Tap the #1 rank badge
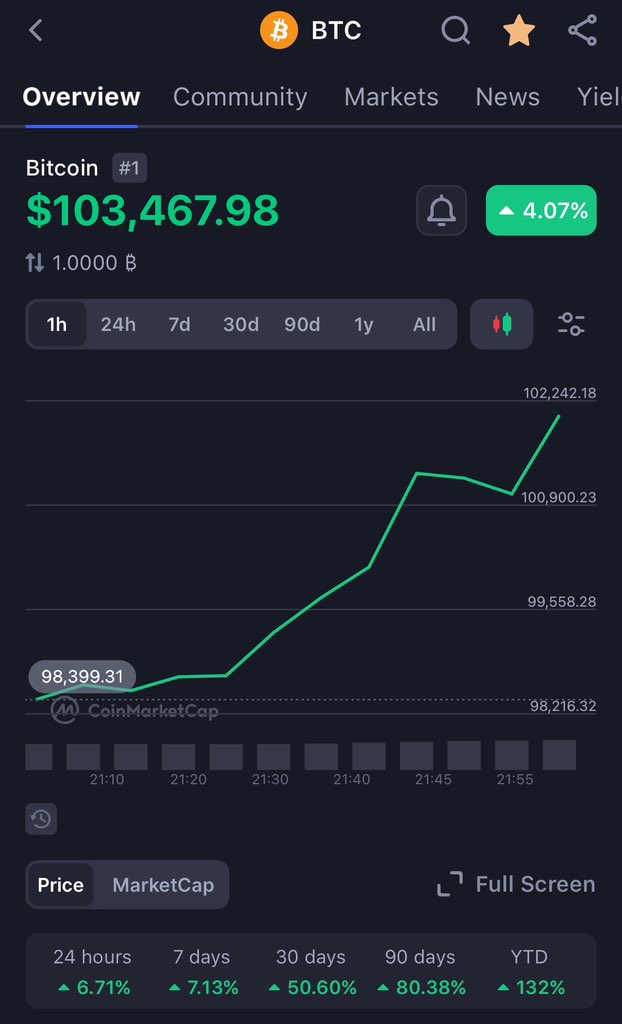Screen dimensions: 622x1024 [x=129, y=168]
